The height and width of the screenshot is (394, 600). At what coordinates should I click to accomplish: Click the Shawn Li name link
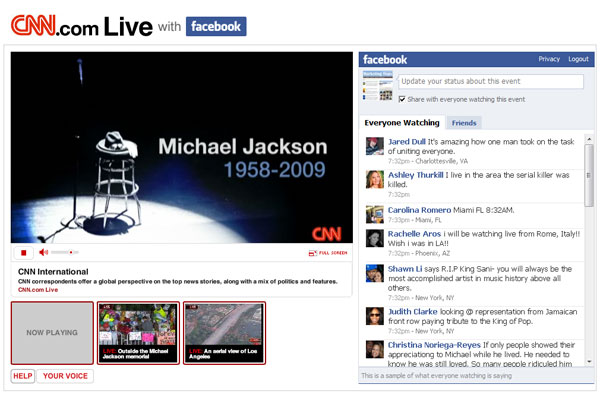click(405, 269)
